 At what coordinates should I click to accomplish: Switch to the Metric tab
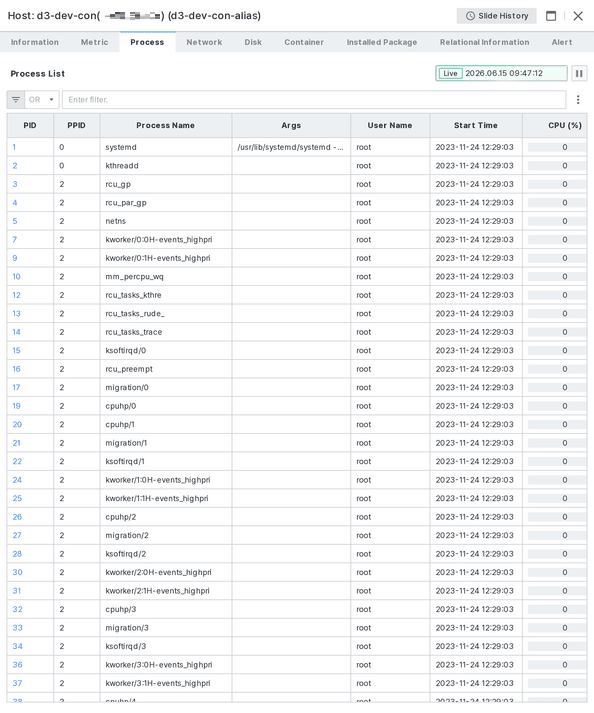coord(95,42)
